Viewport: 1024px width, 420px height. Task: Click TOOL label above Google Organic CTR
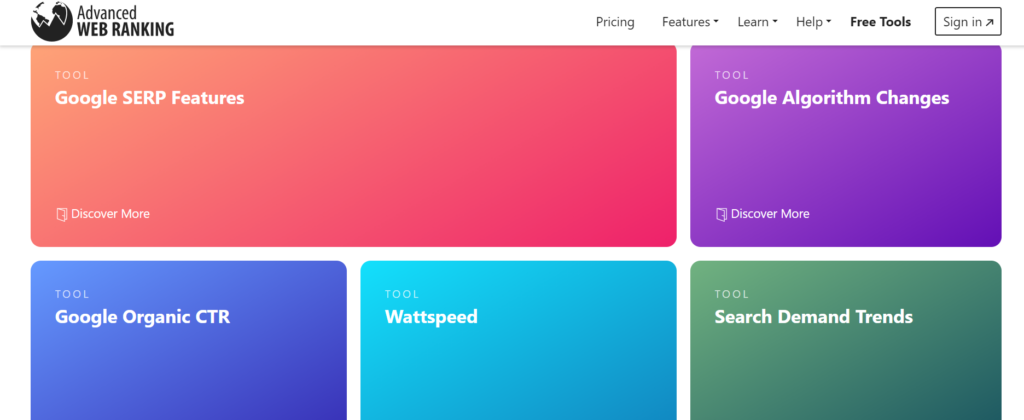[x=72, y=294]
